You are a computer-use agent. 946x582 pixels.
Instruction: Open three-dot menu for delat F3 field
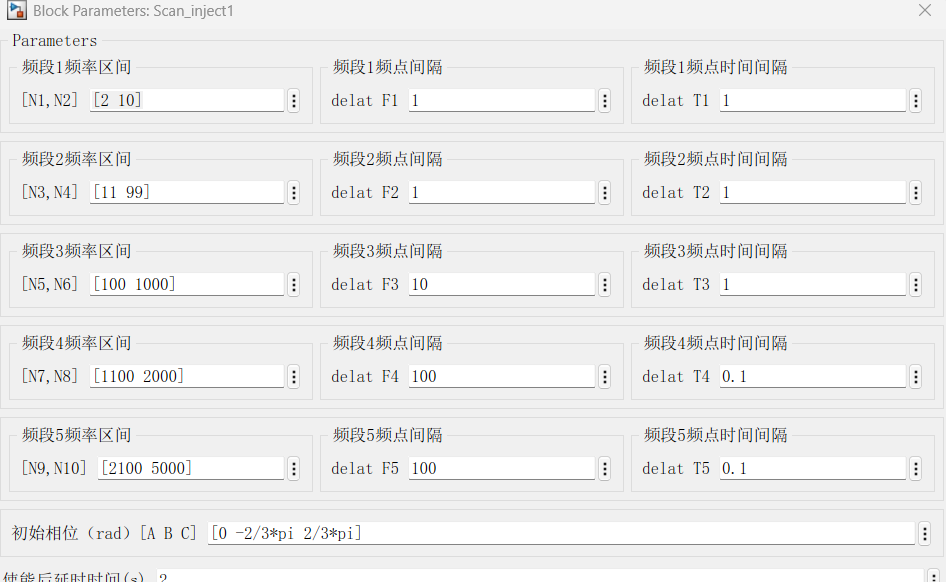(605, 285)
